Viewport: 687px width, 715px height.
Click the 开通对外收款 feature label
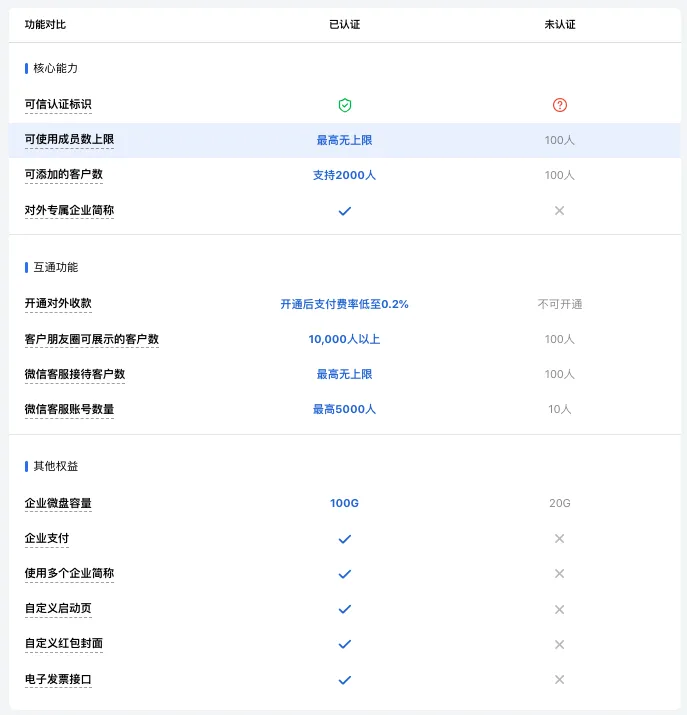(58, 304)
